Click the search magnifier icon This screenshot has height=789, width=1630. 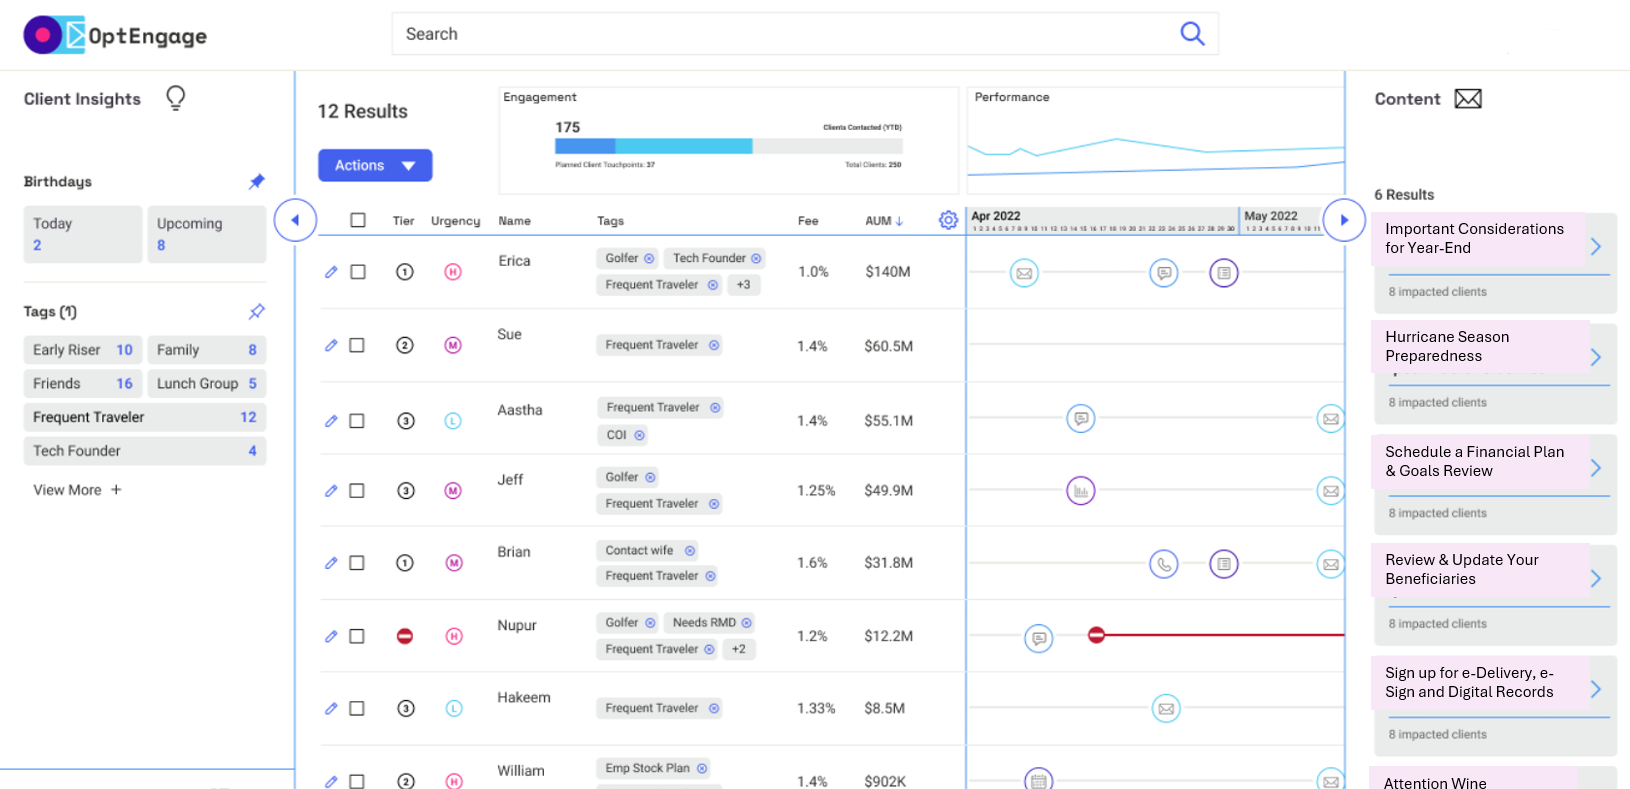click(1192, 34)
